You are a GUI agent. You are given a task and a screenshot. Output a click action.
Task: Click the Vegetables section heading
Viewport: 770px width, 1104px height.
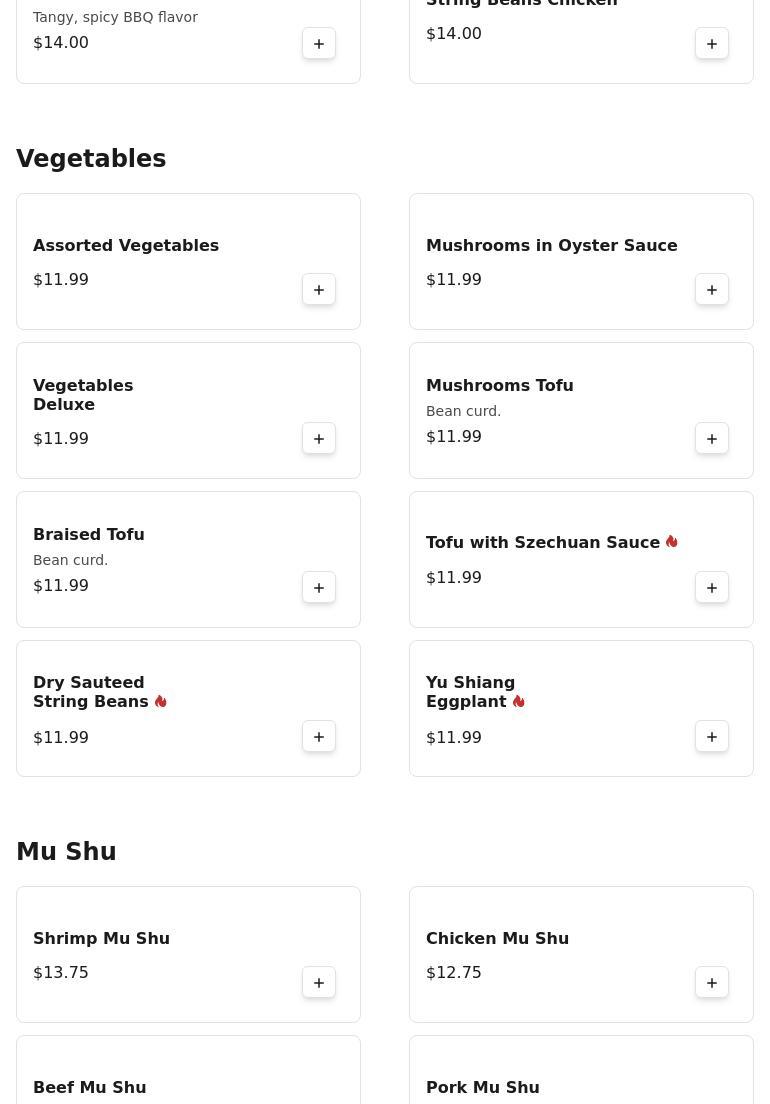point(91,159)
